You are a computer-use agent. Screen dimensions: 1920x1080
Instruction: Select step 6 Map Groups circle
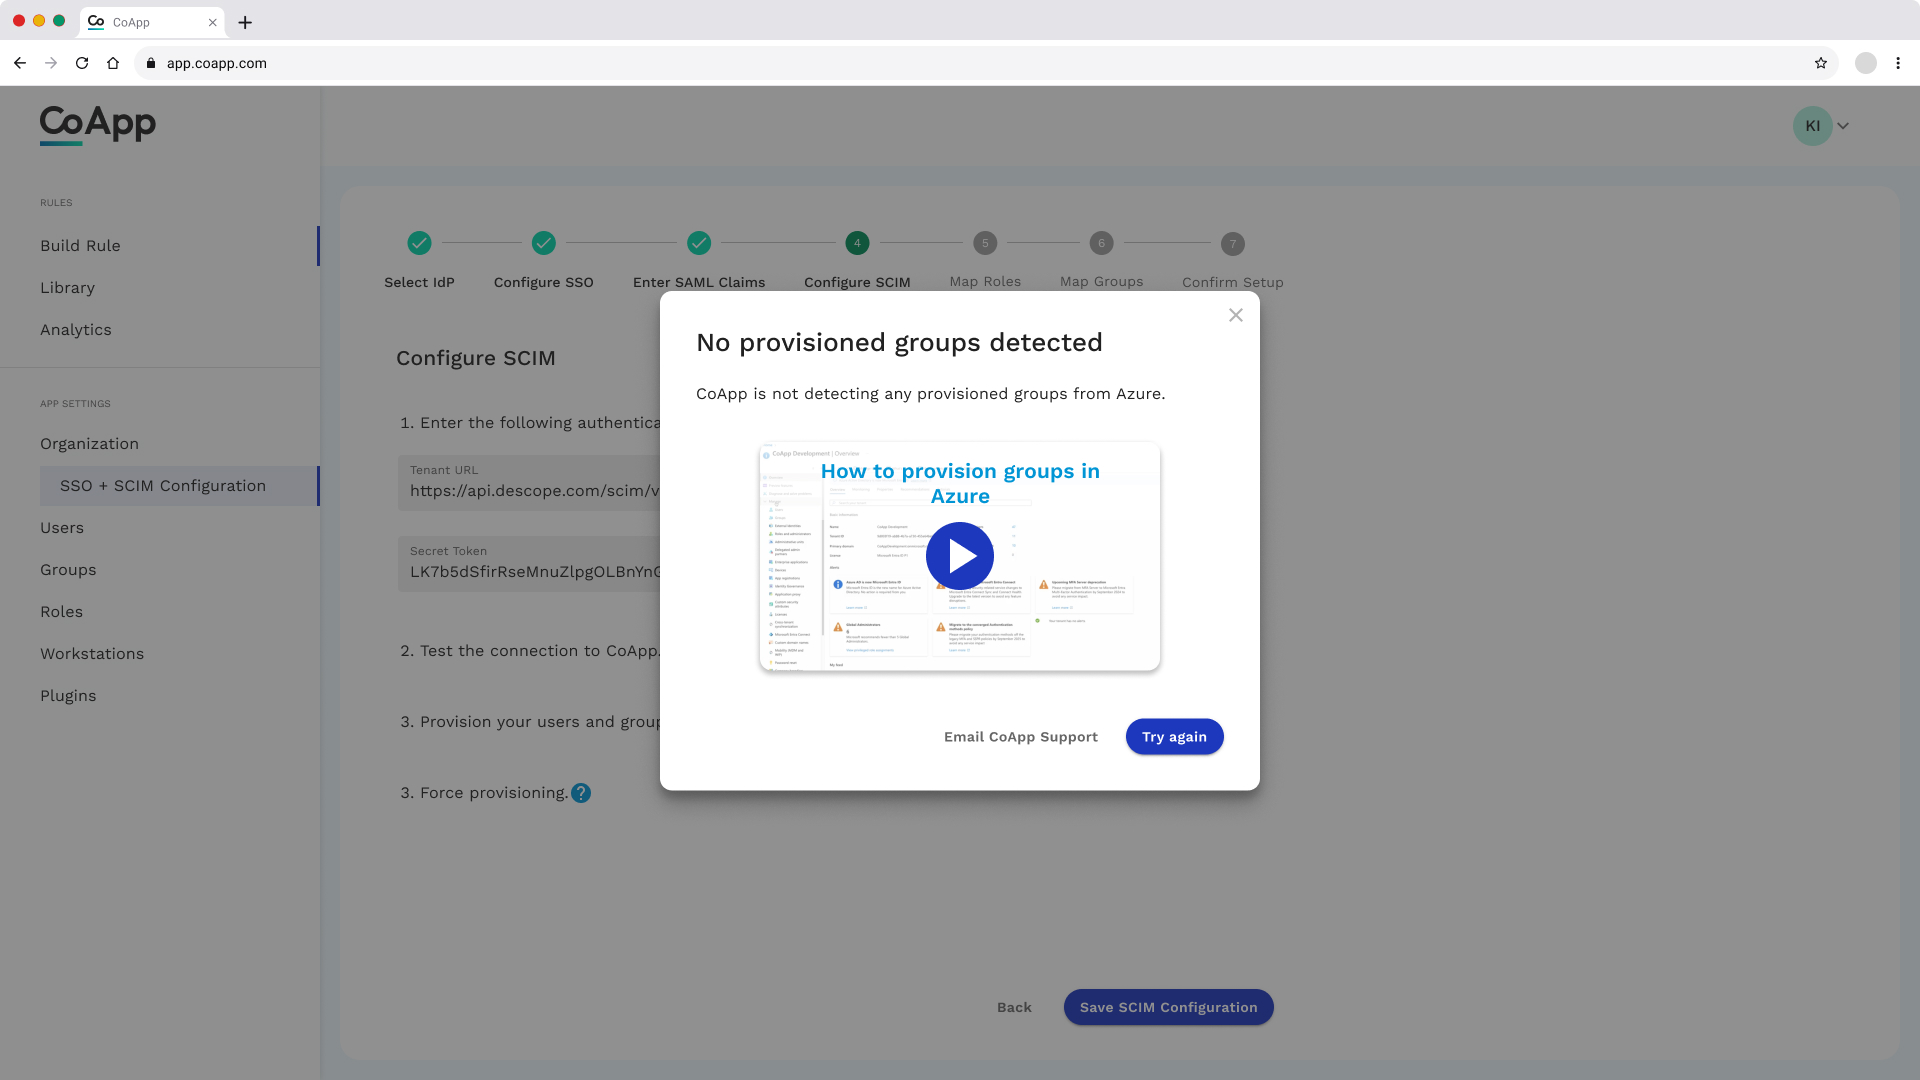(x=1101, y=243)
